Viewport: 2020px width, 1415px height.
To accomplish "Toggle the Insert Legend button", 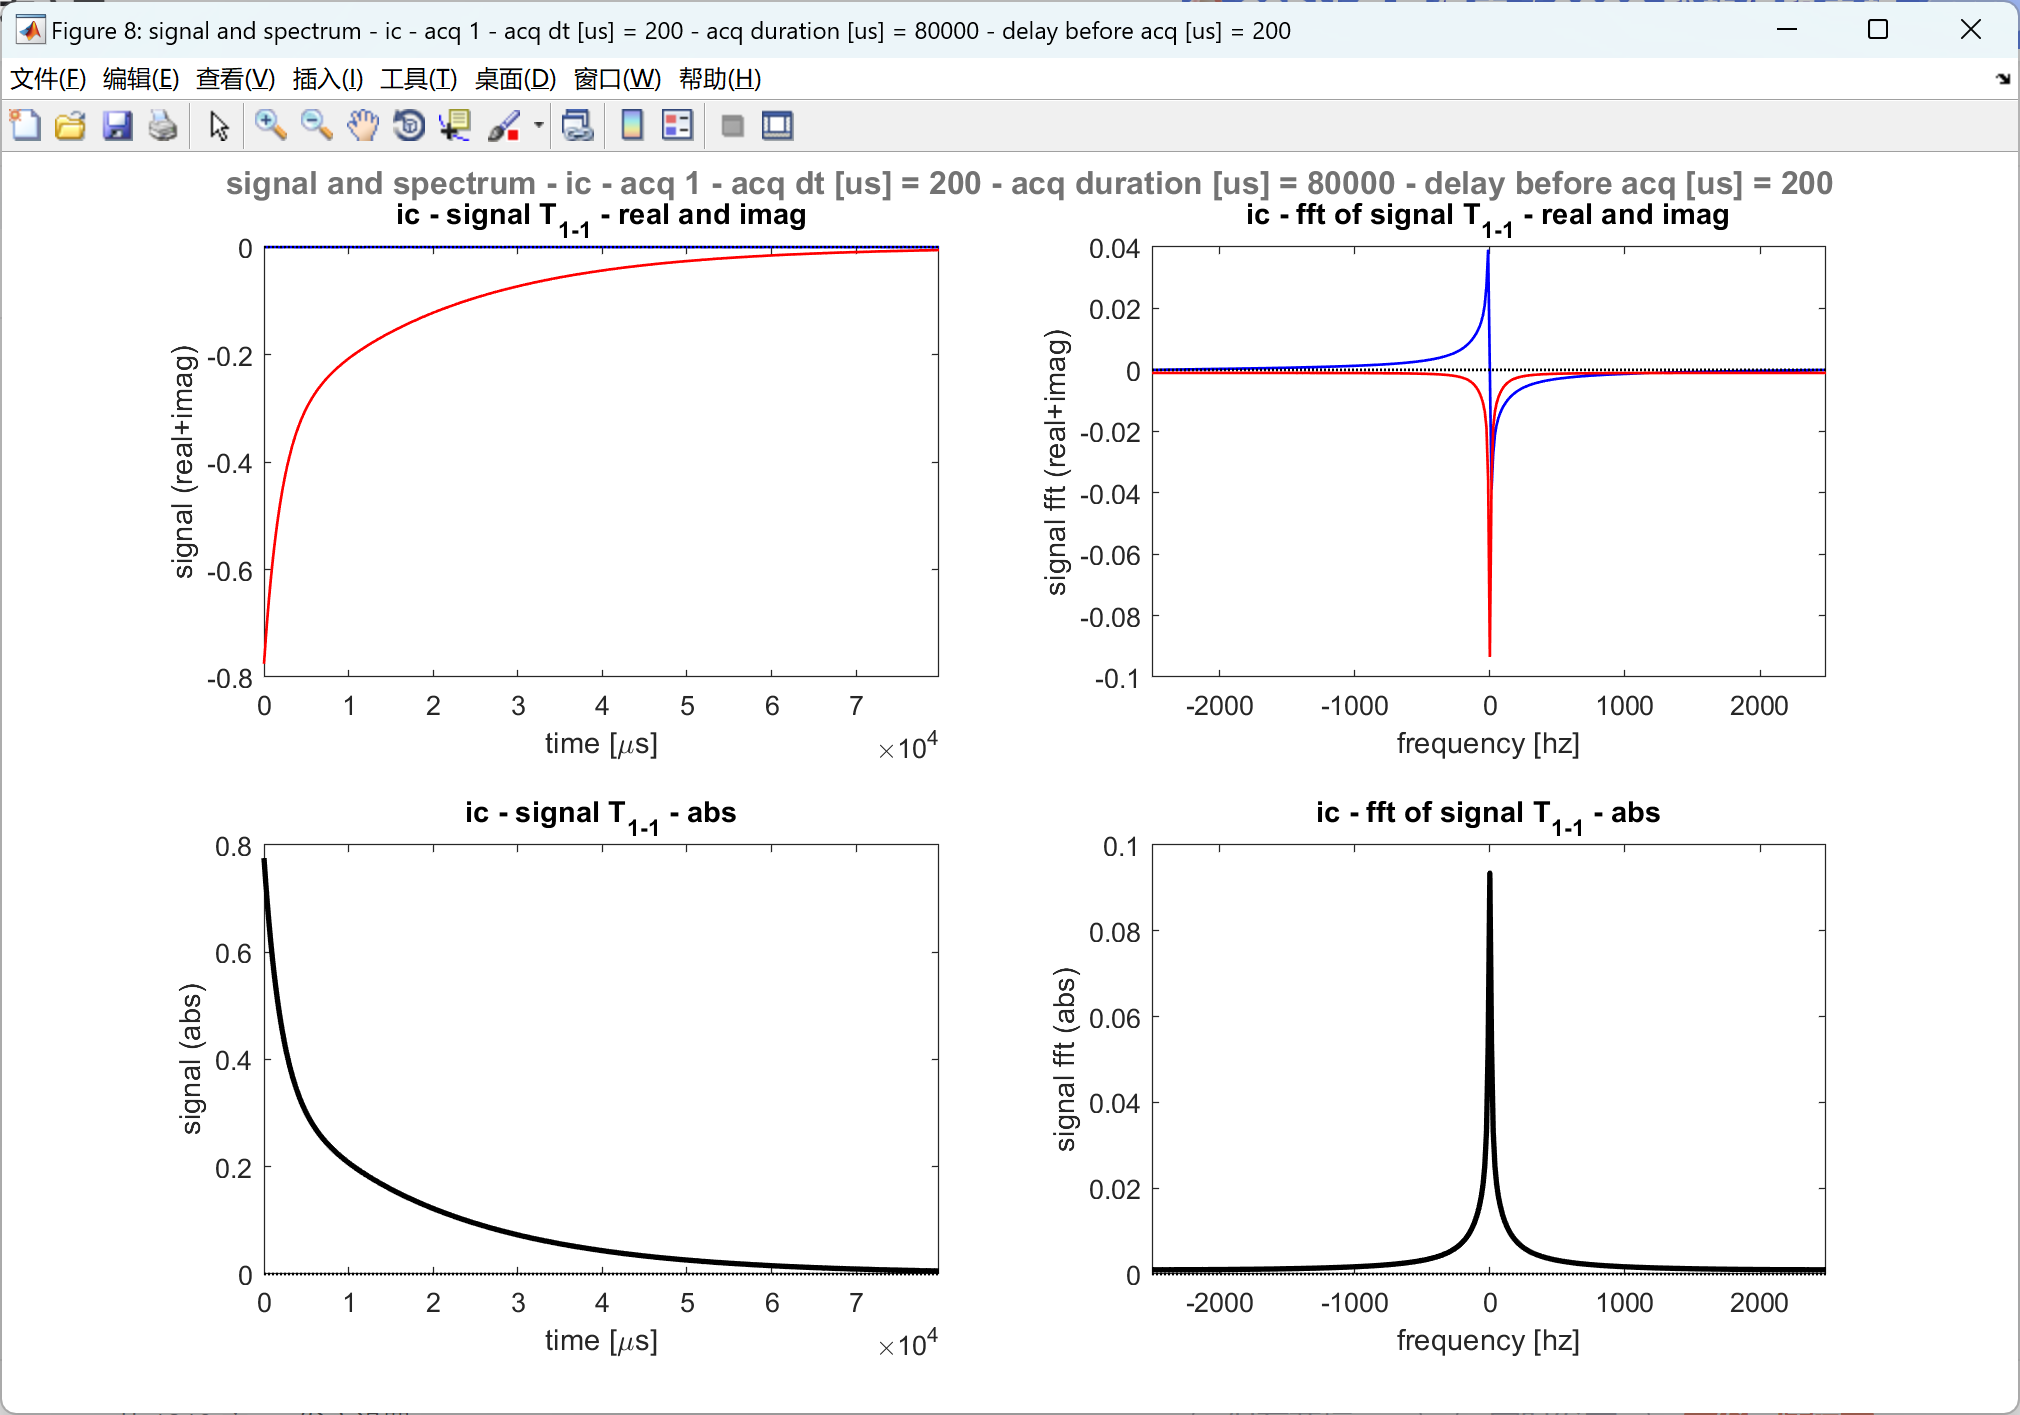I will pyautogui.click(x=678, y=126).
